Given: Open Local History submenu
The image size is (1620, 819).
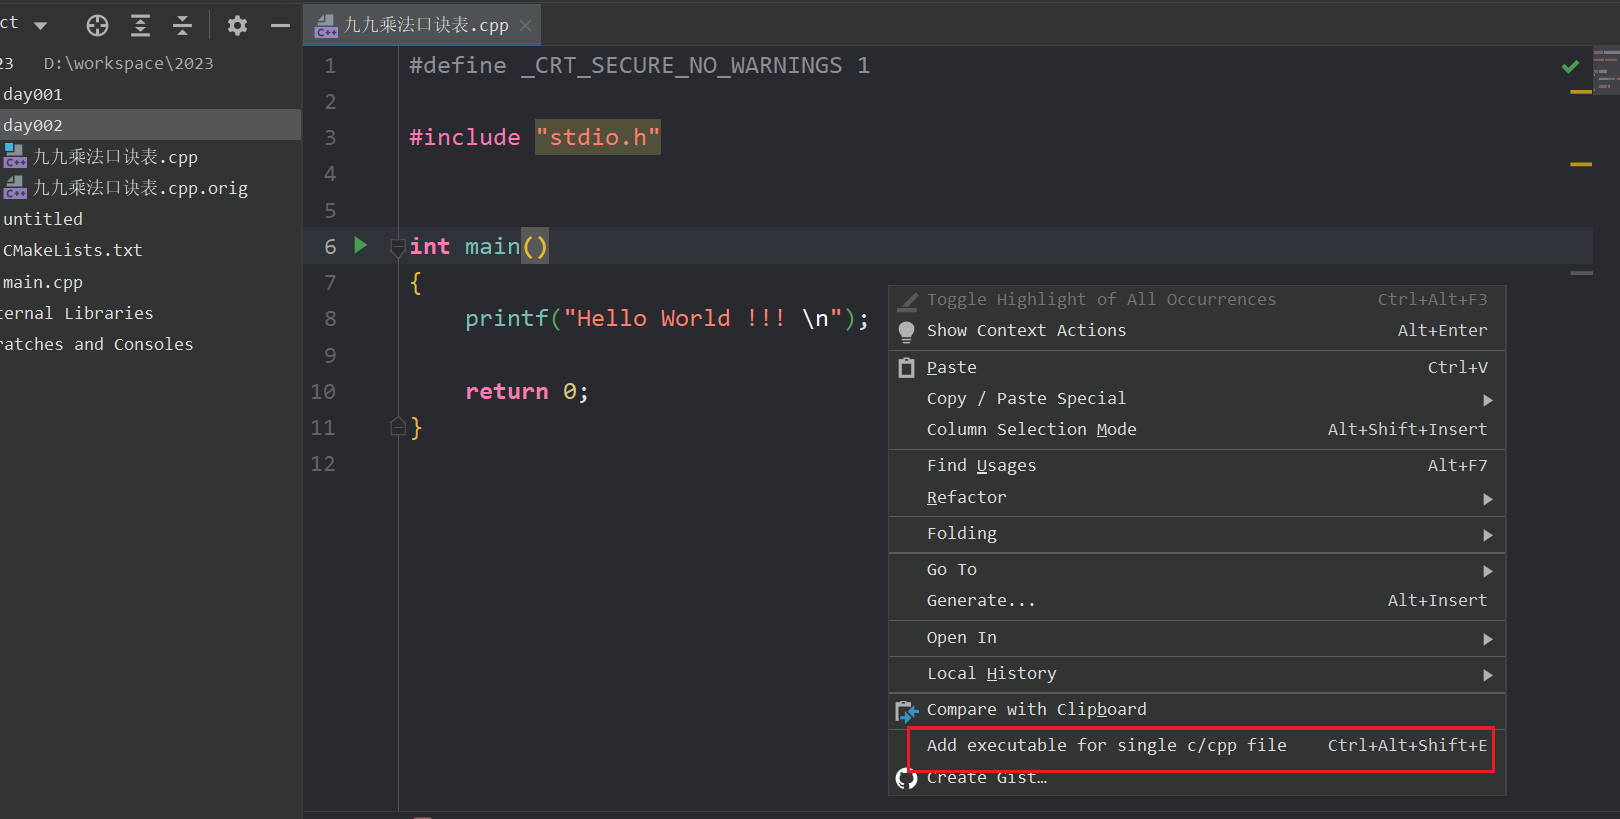Looking at the screenshot, I should tap(1197, 673).
